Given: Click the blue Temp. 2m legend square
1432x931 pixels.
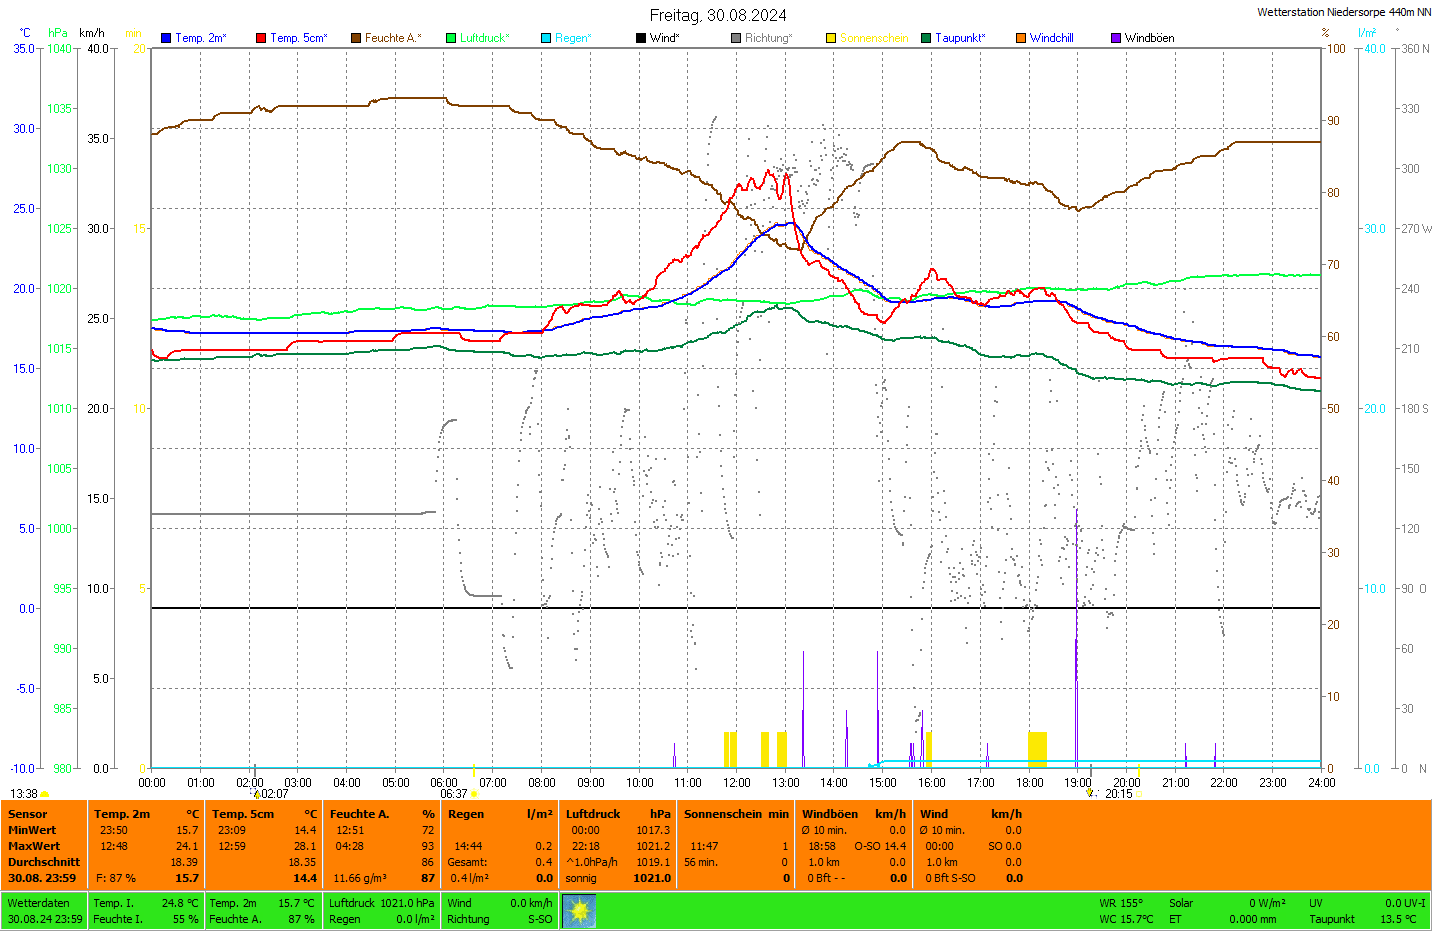Looking at the screenshot, I should click(166, 38).
